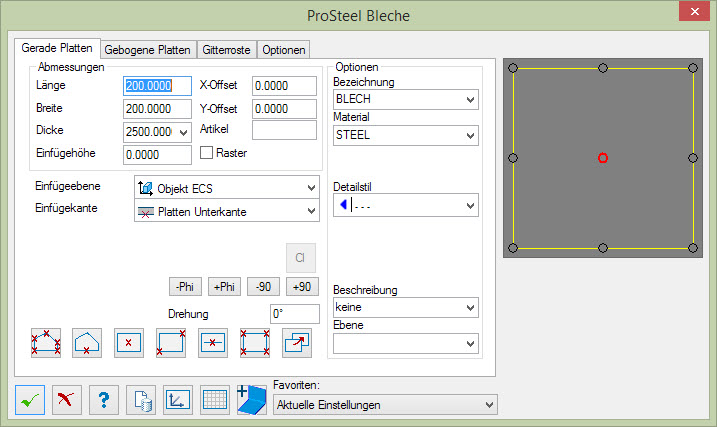Select the rectangle plate center point icon
The image size is (717, 427).
point(128,343)
